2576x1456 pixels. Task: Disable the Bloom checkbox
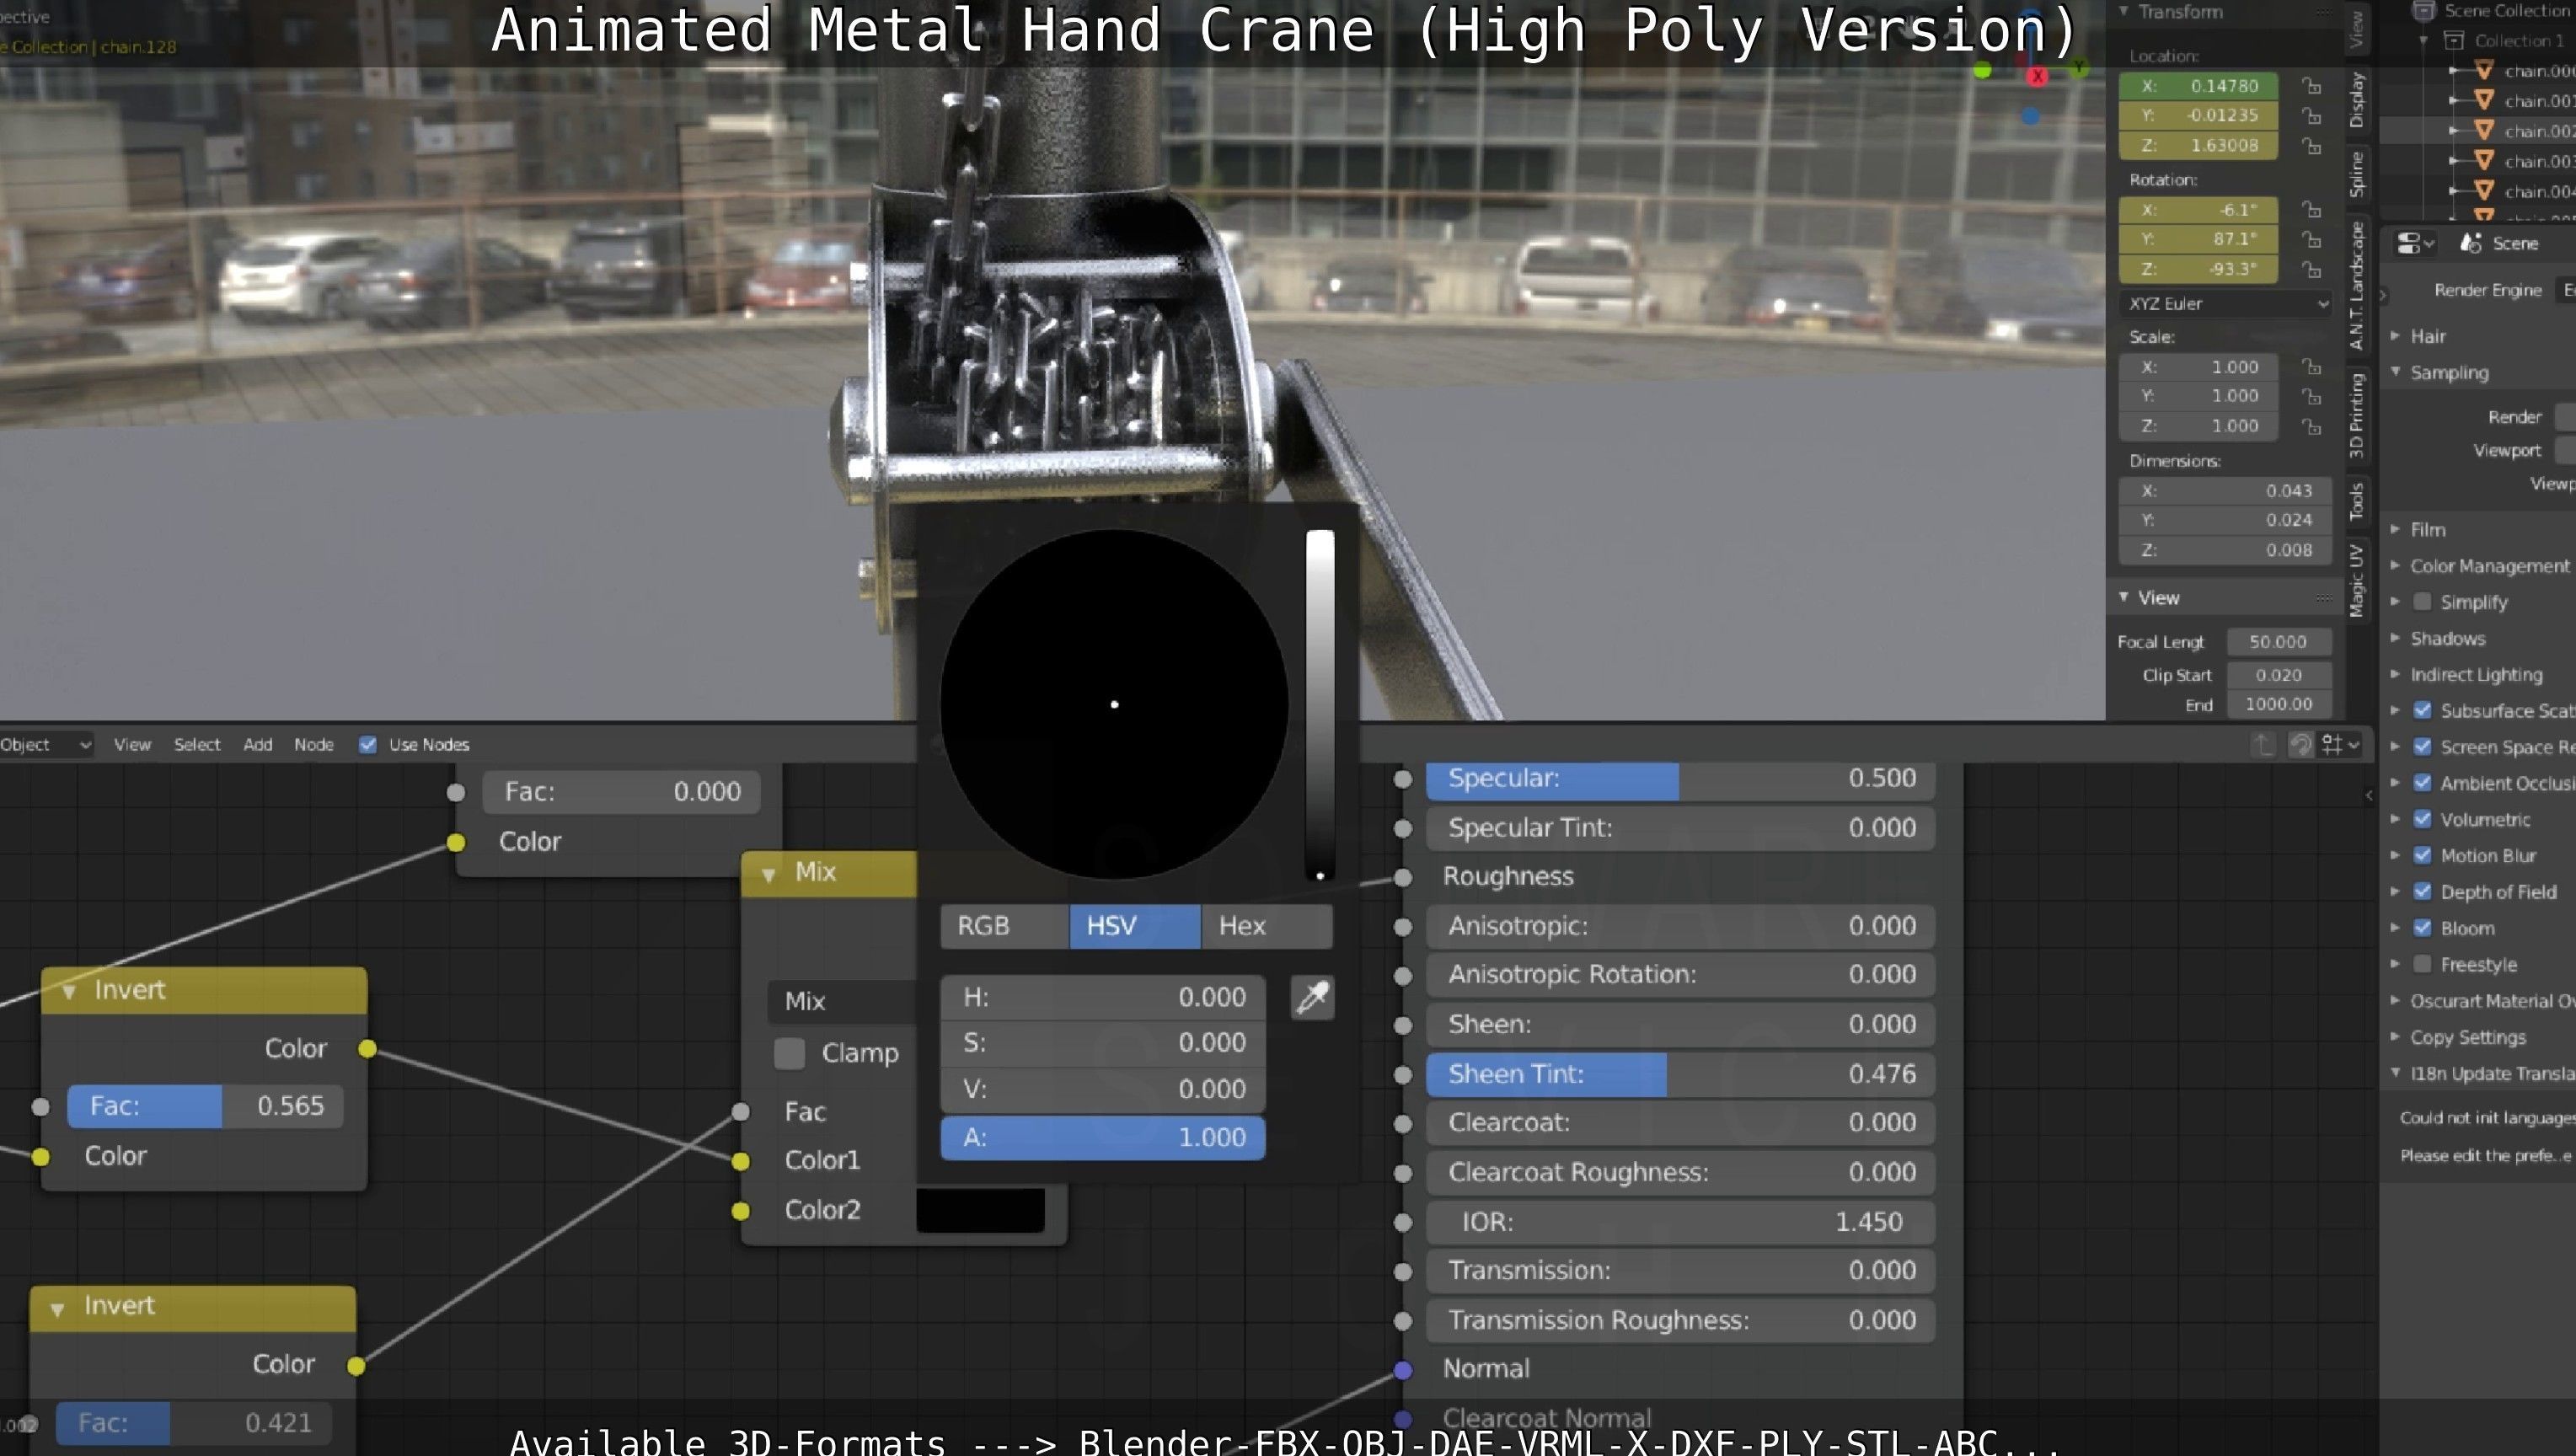(2422, 927)
